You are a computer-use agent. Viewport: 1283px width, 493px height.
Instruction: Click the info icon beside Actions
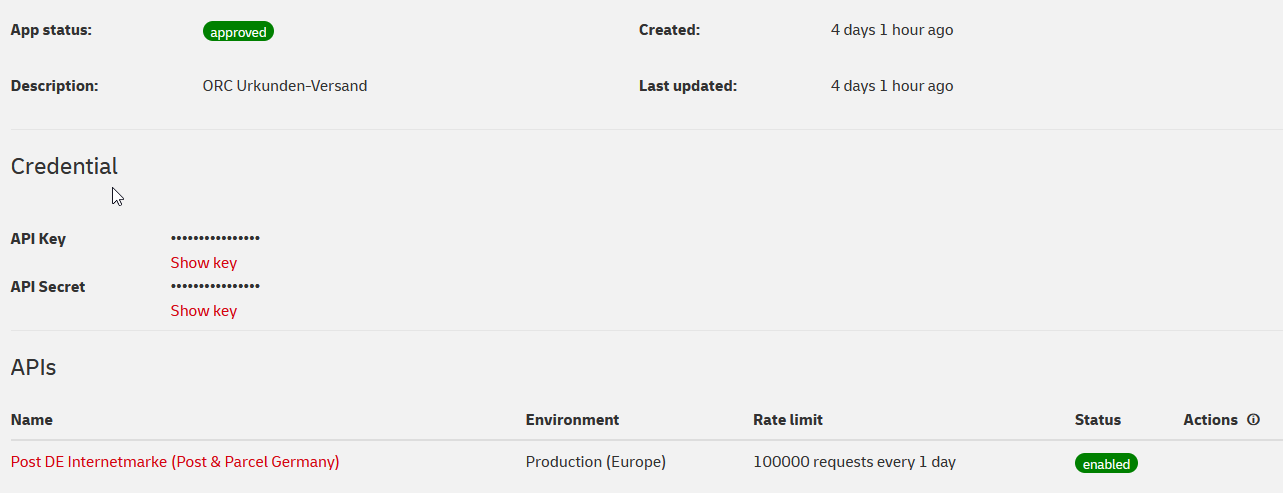coord(1253,420)
